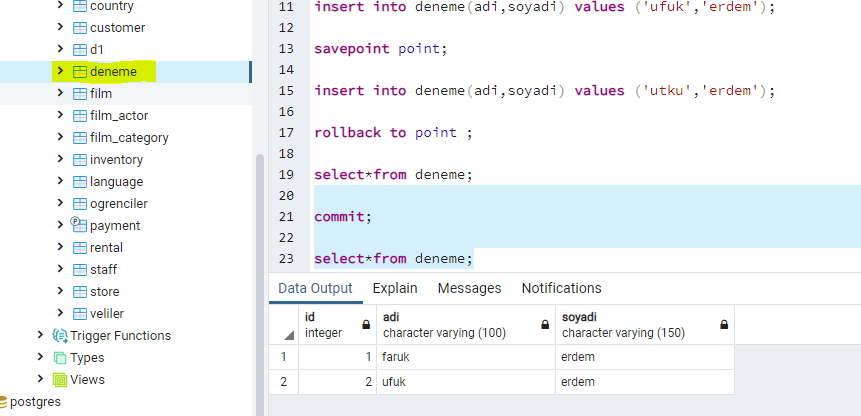The image size is (861, 416).
Task: Click the Types node icon
Action: (59, 358)
